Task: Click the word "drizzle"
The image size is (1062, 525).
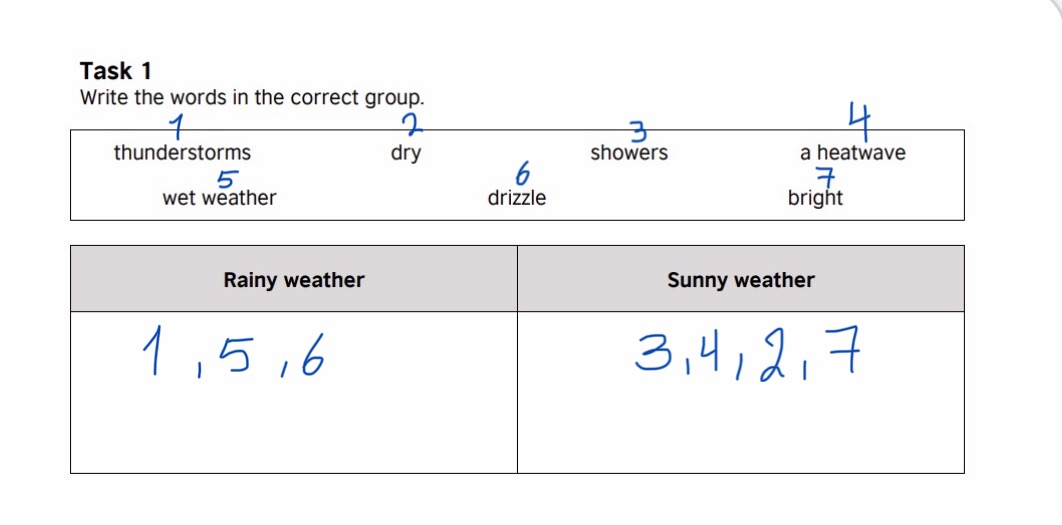Action: (517, 198)
